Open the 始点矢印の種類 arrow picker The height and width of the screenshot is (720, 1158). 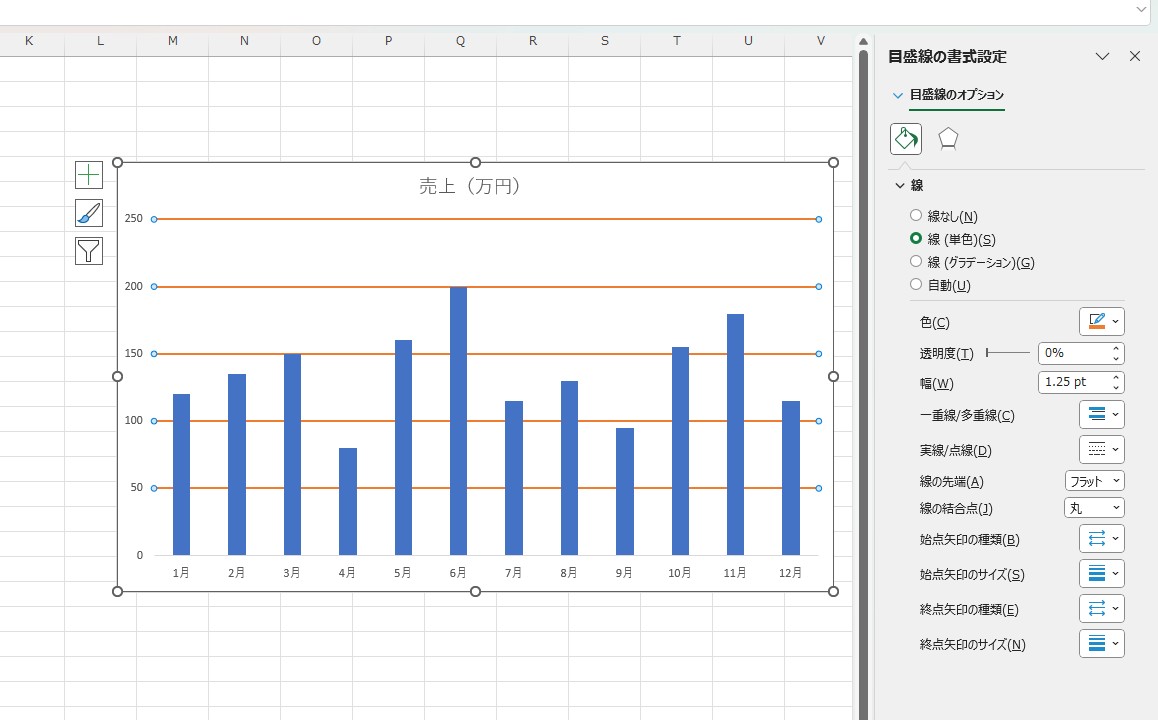pyautogui.click(x=1101, y=539)
